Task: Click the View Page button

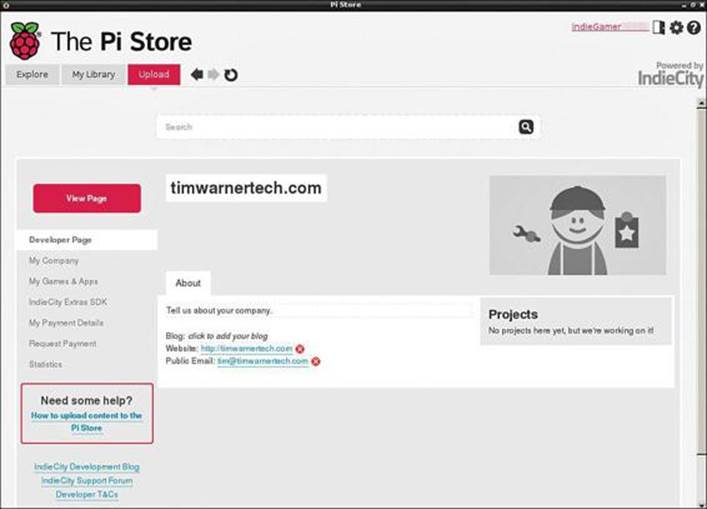Action: pyautogui.click(x=87, y=198)
